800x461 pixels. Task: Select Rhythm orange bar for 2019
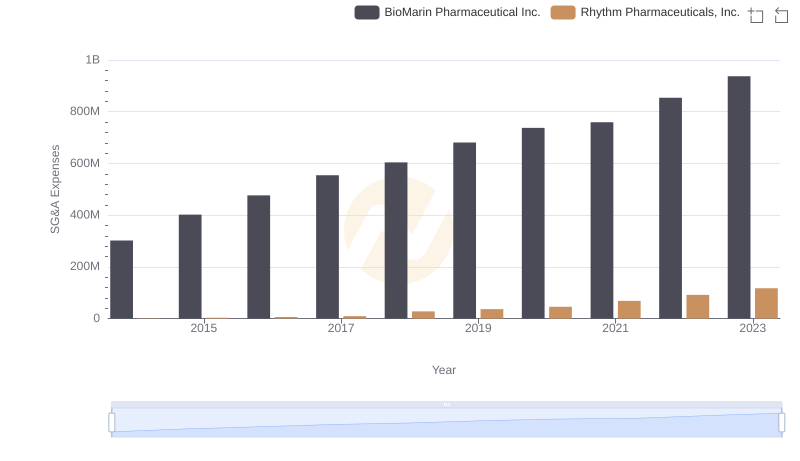click(x=492, y=314)
